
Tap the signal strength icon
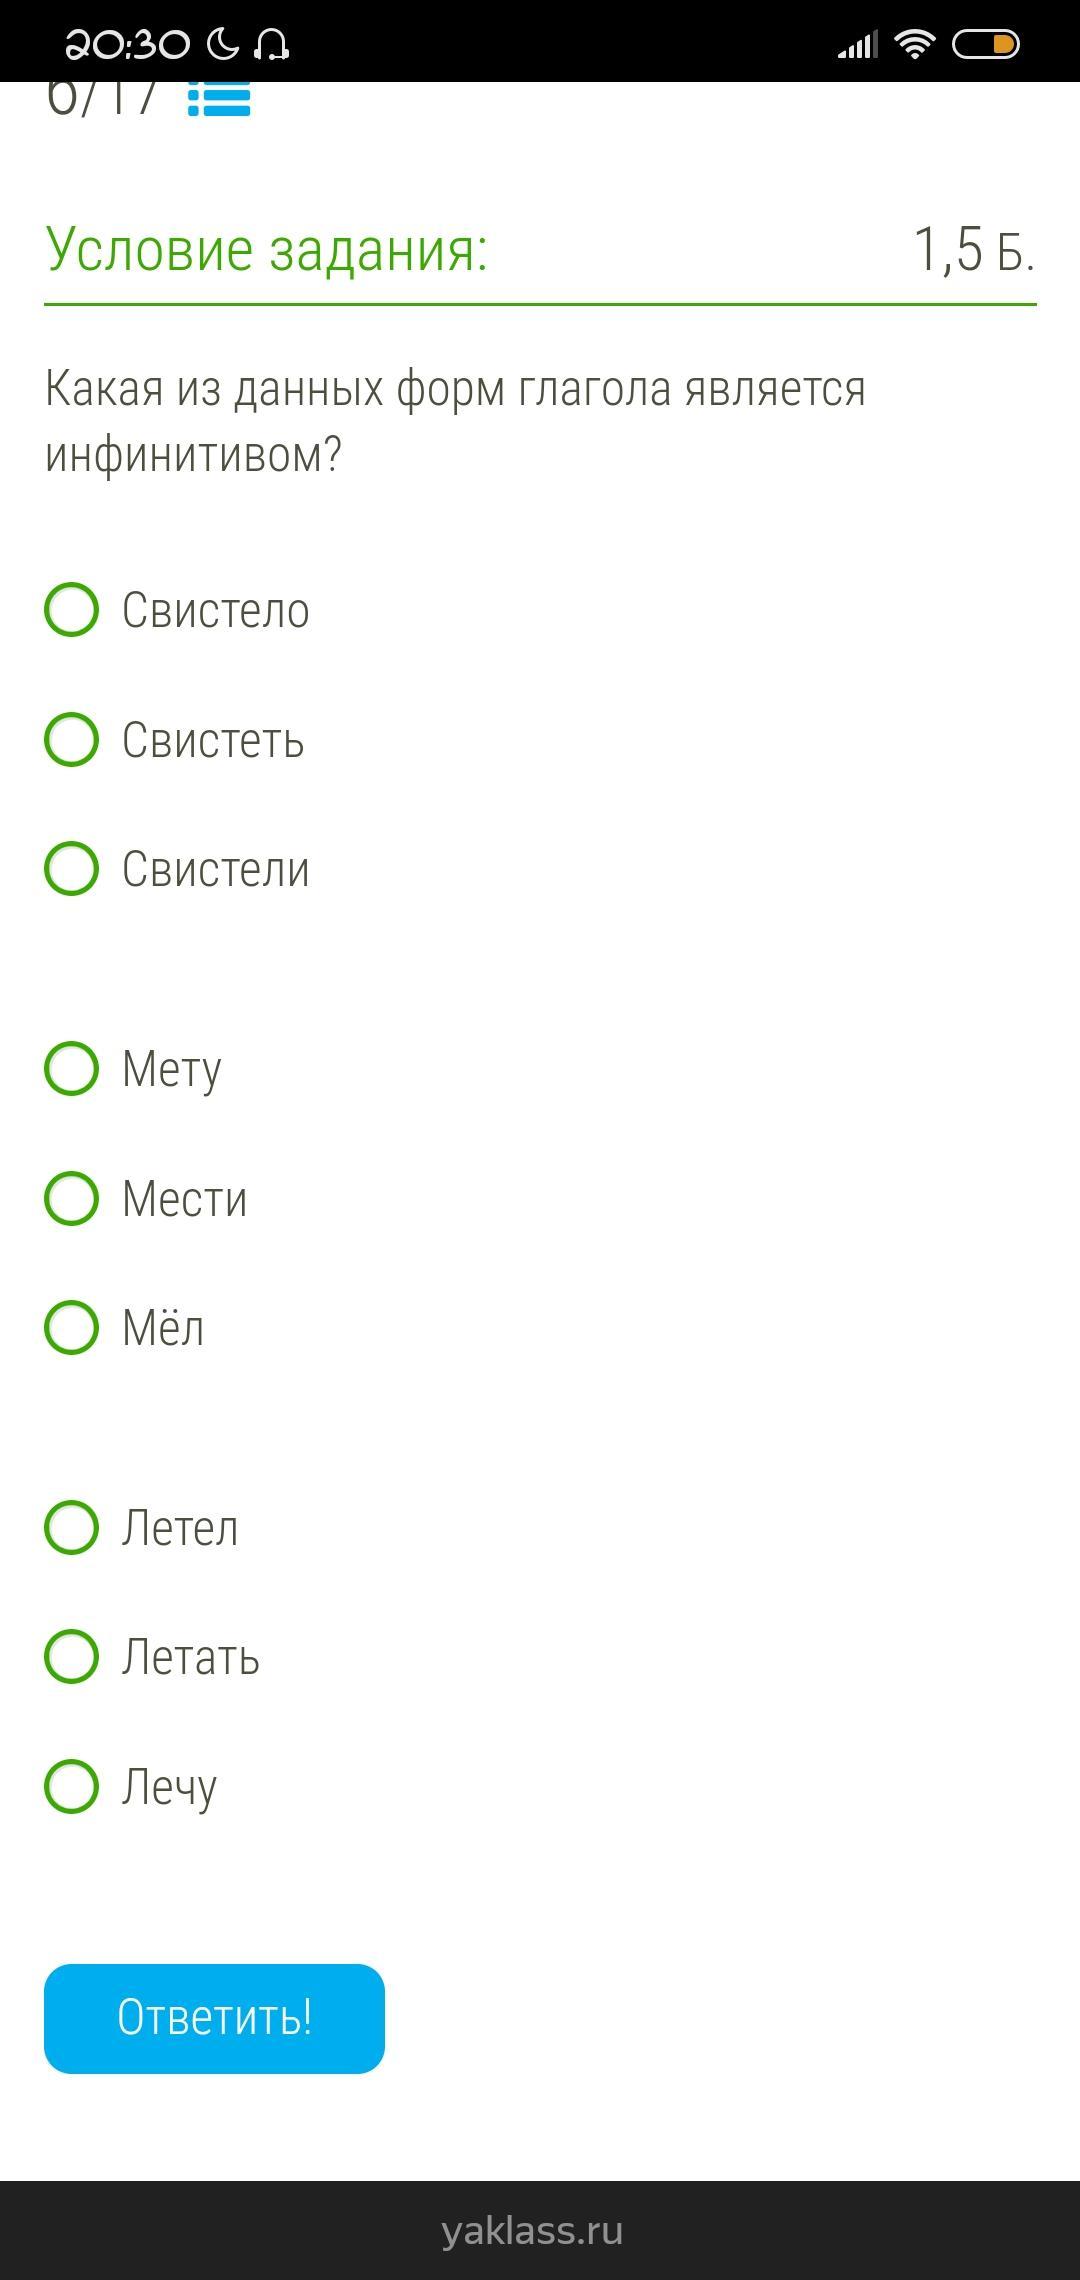pyautogui.click(x=857, y=45)
